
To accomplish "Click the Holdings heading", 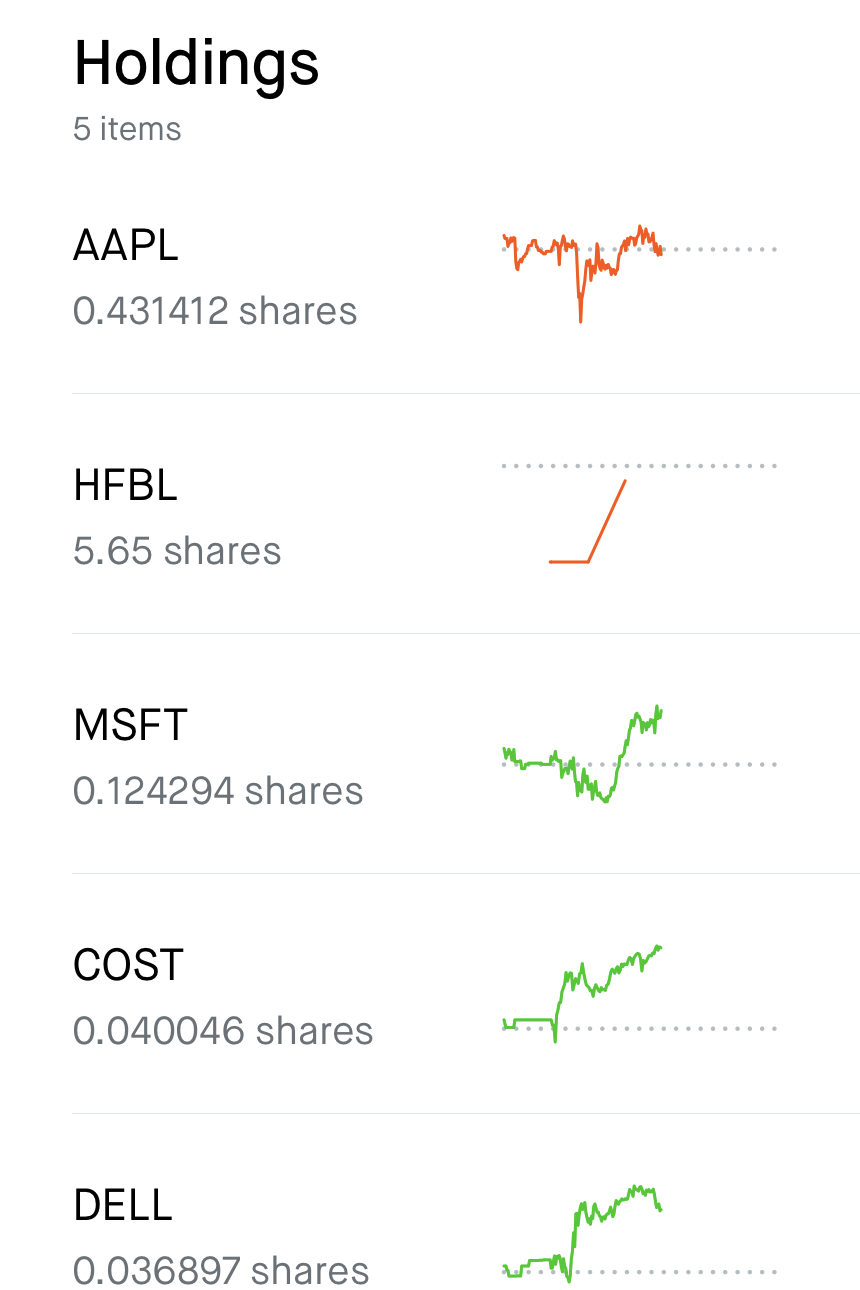I will coord(196,62).
